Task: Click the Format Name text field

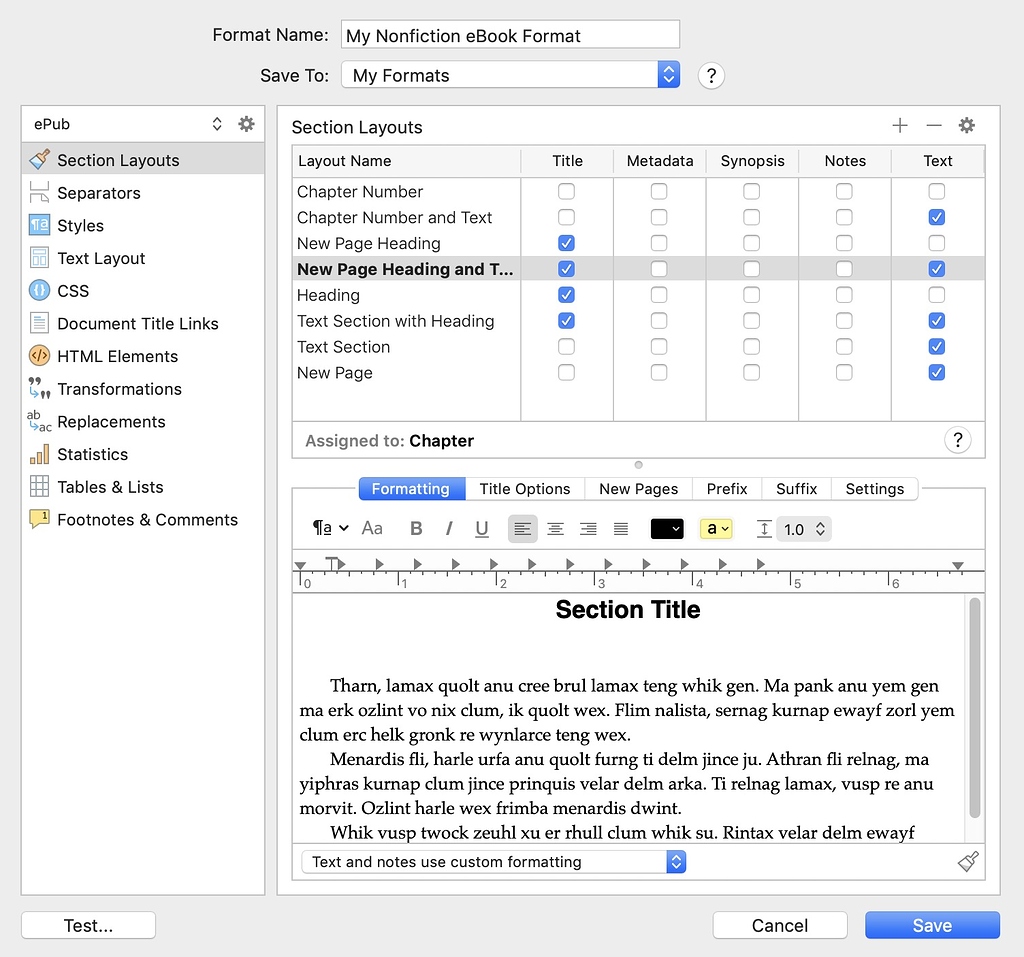Action: point(510,34)
